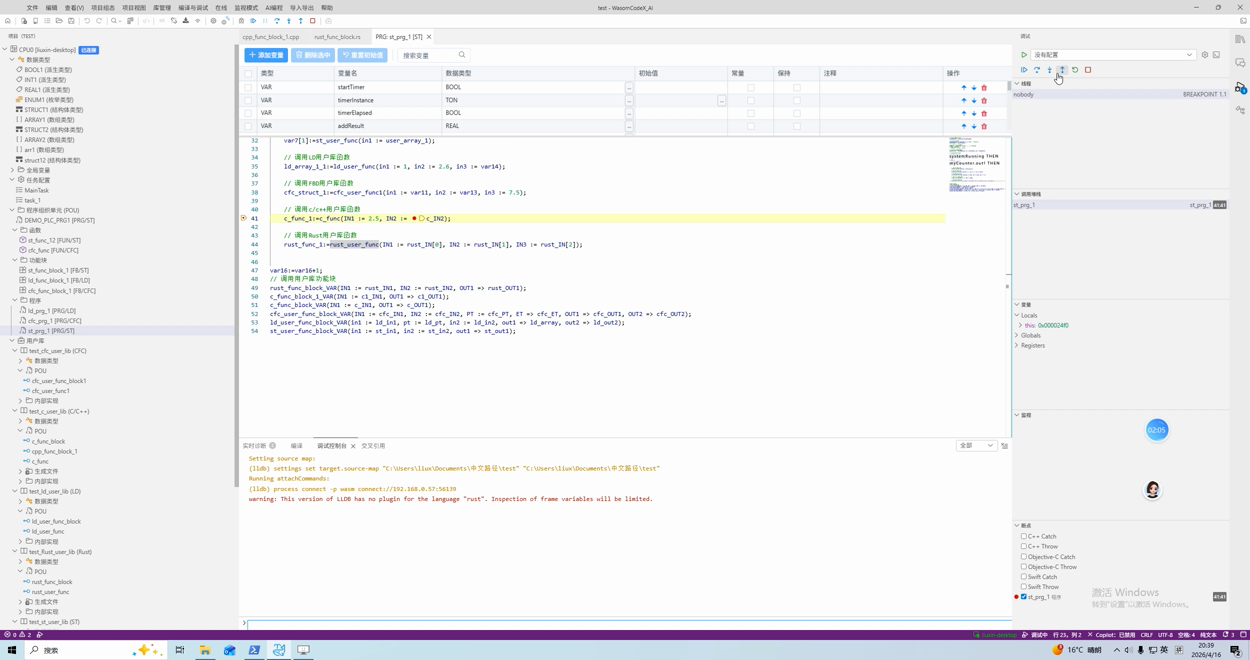Click the Home icon in the top toolbar
This screenshot has height=660, width=1250.
8,20
